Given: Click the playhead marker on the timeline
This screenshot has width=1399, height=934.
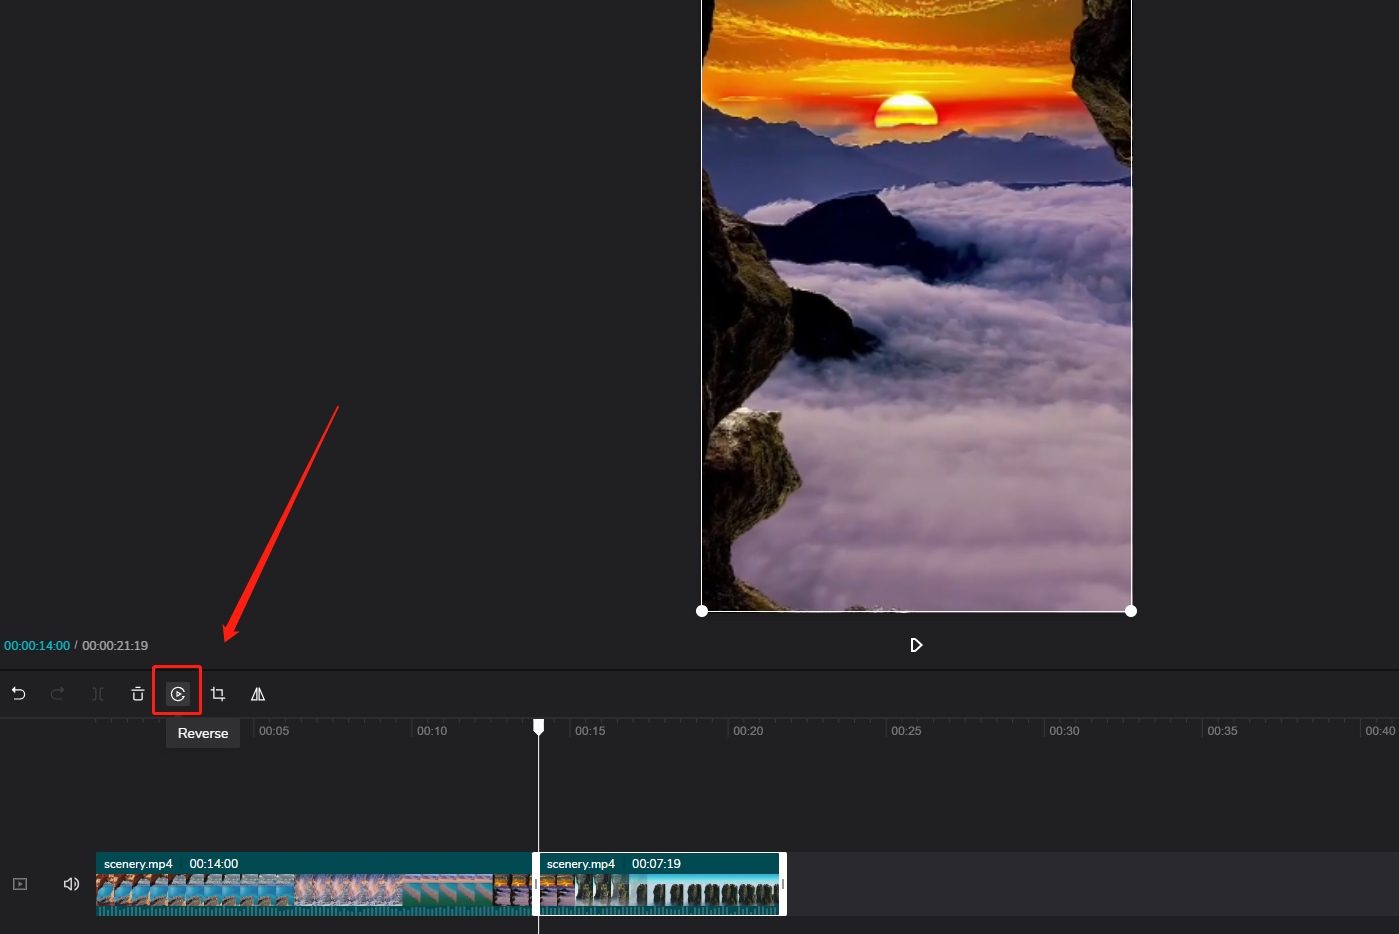Looking at the screenshot, I should coord(539,727).
